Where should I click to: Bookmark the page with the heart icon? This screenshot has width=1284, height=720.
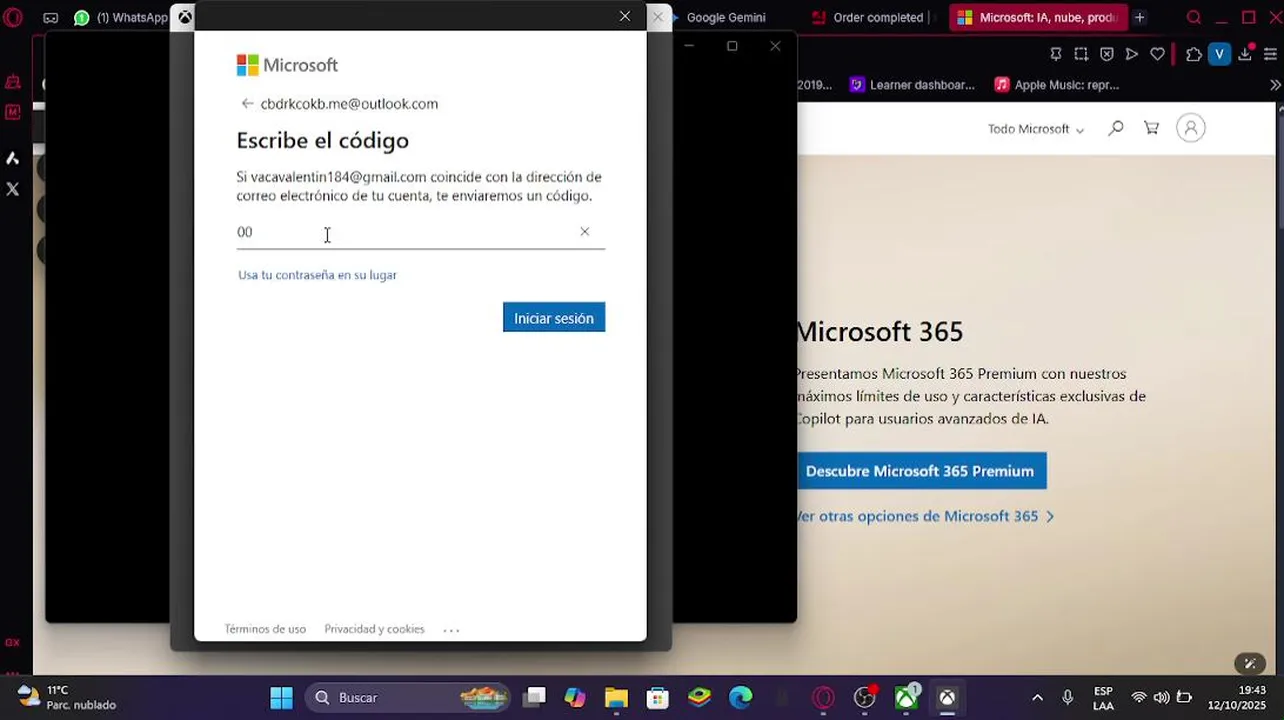click(x=1157, y=54)
